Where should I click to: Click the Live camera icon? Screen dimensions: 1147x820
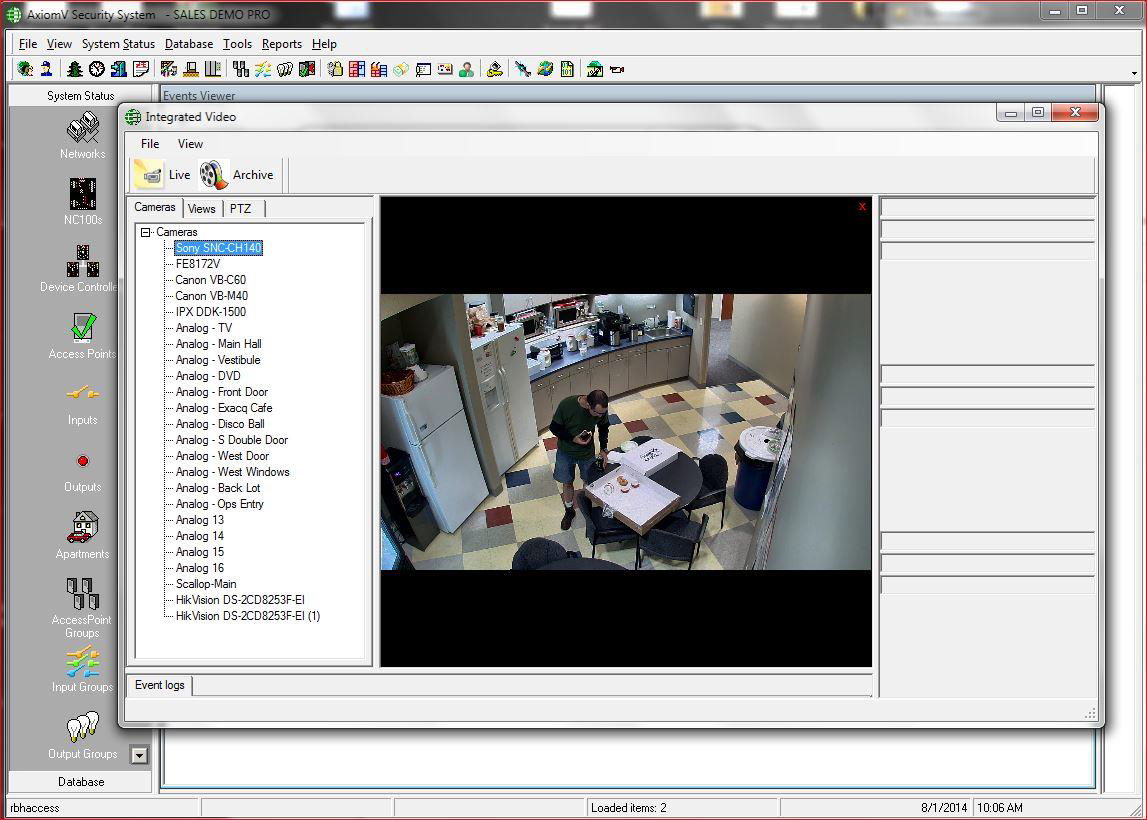(x=150, y=175)
